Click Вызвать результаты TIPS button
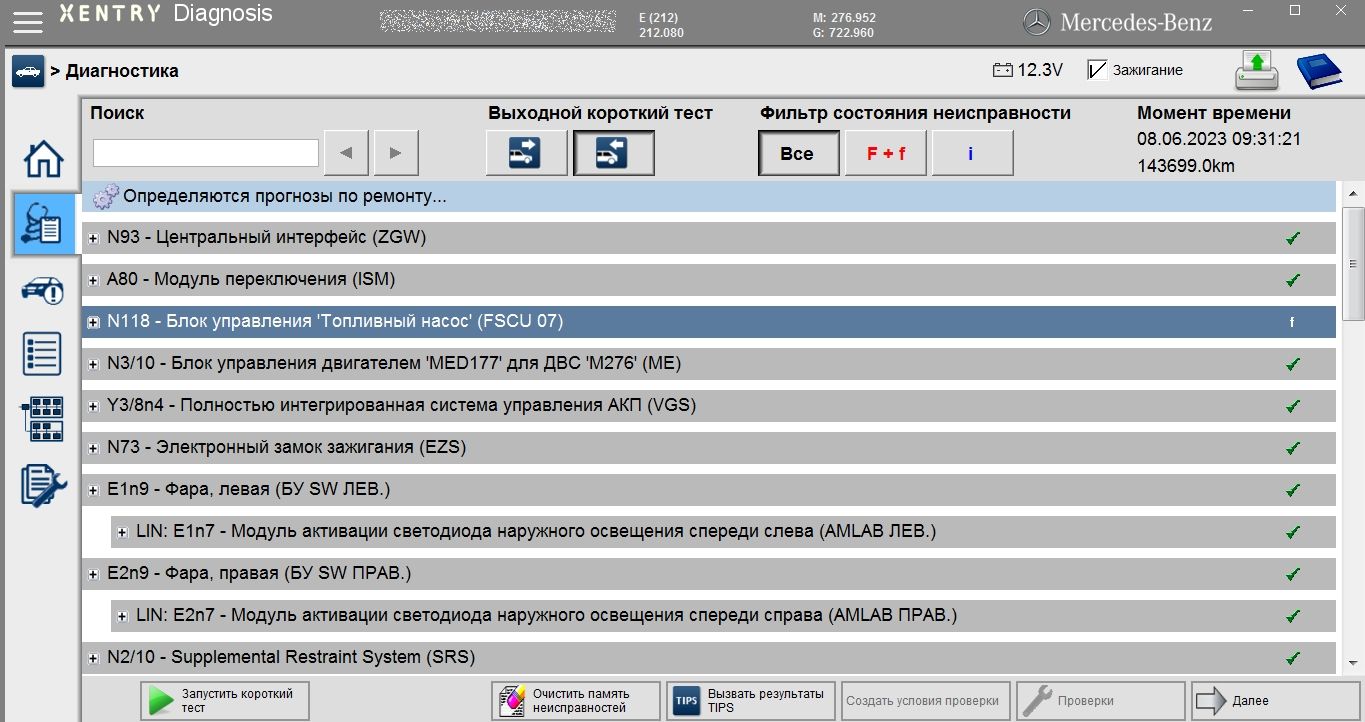Screen dimensions: 1365x722 click(x=751, y=701)
